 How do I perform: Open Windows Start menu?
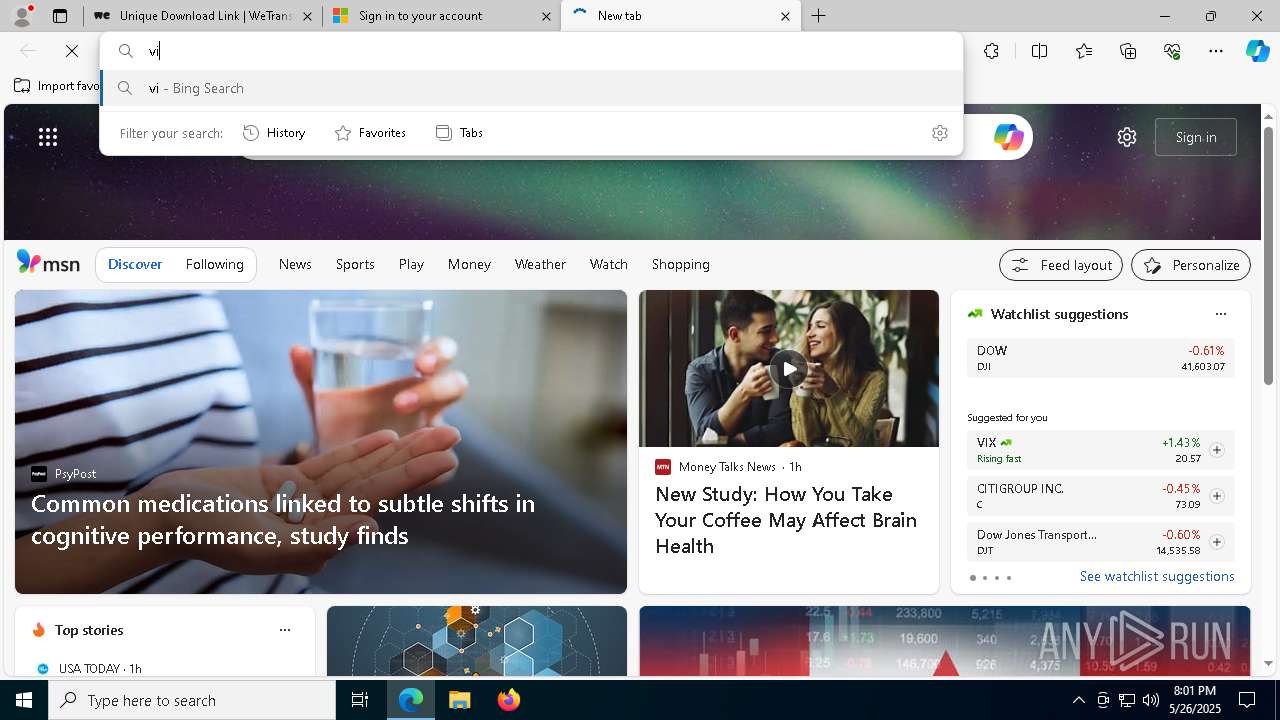click(24, 700)
